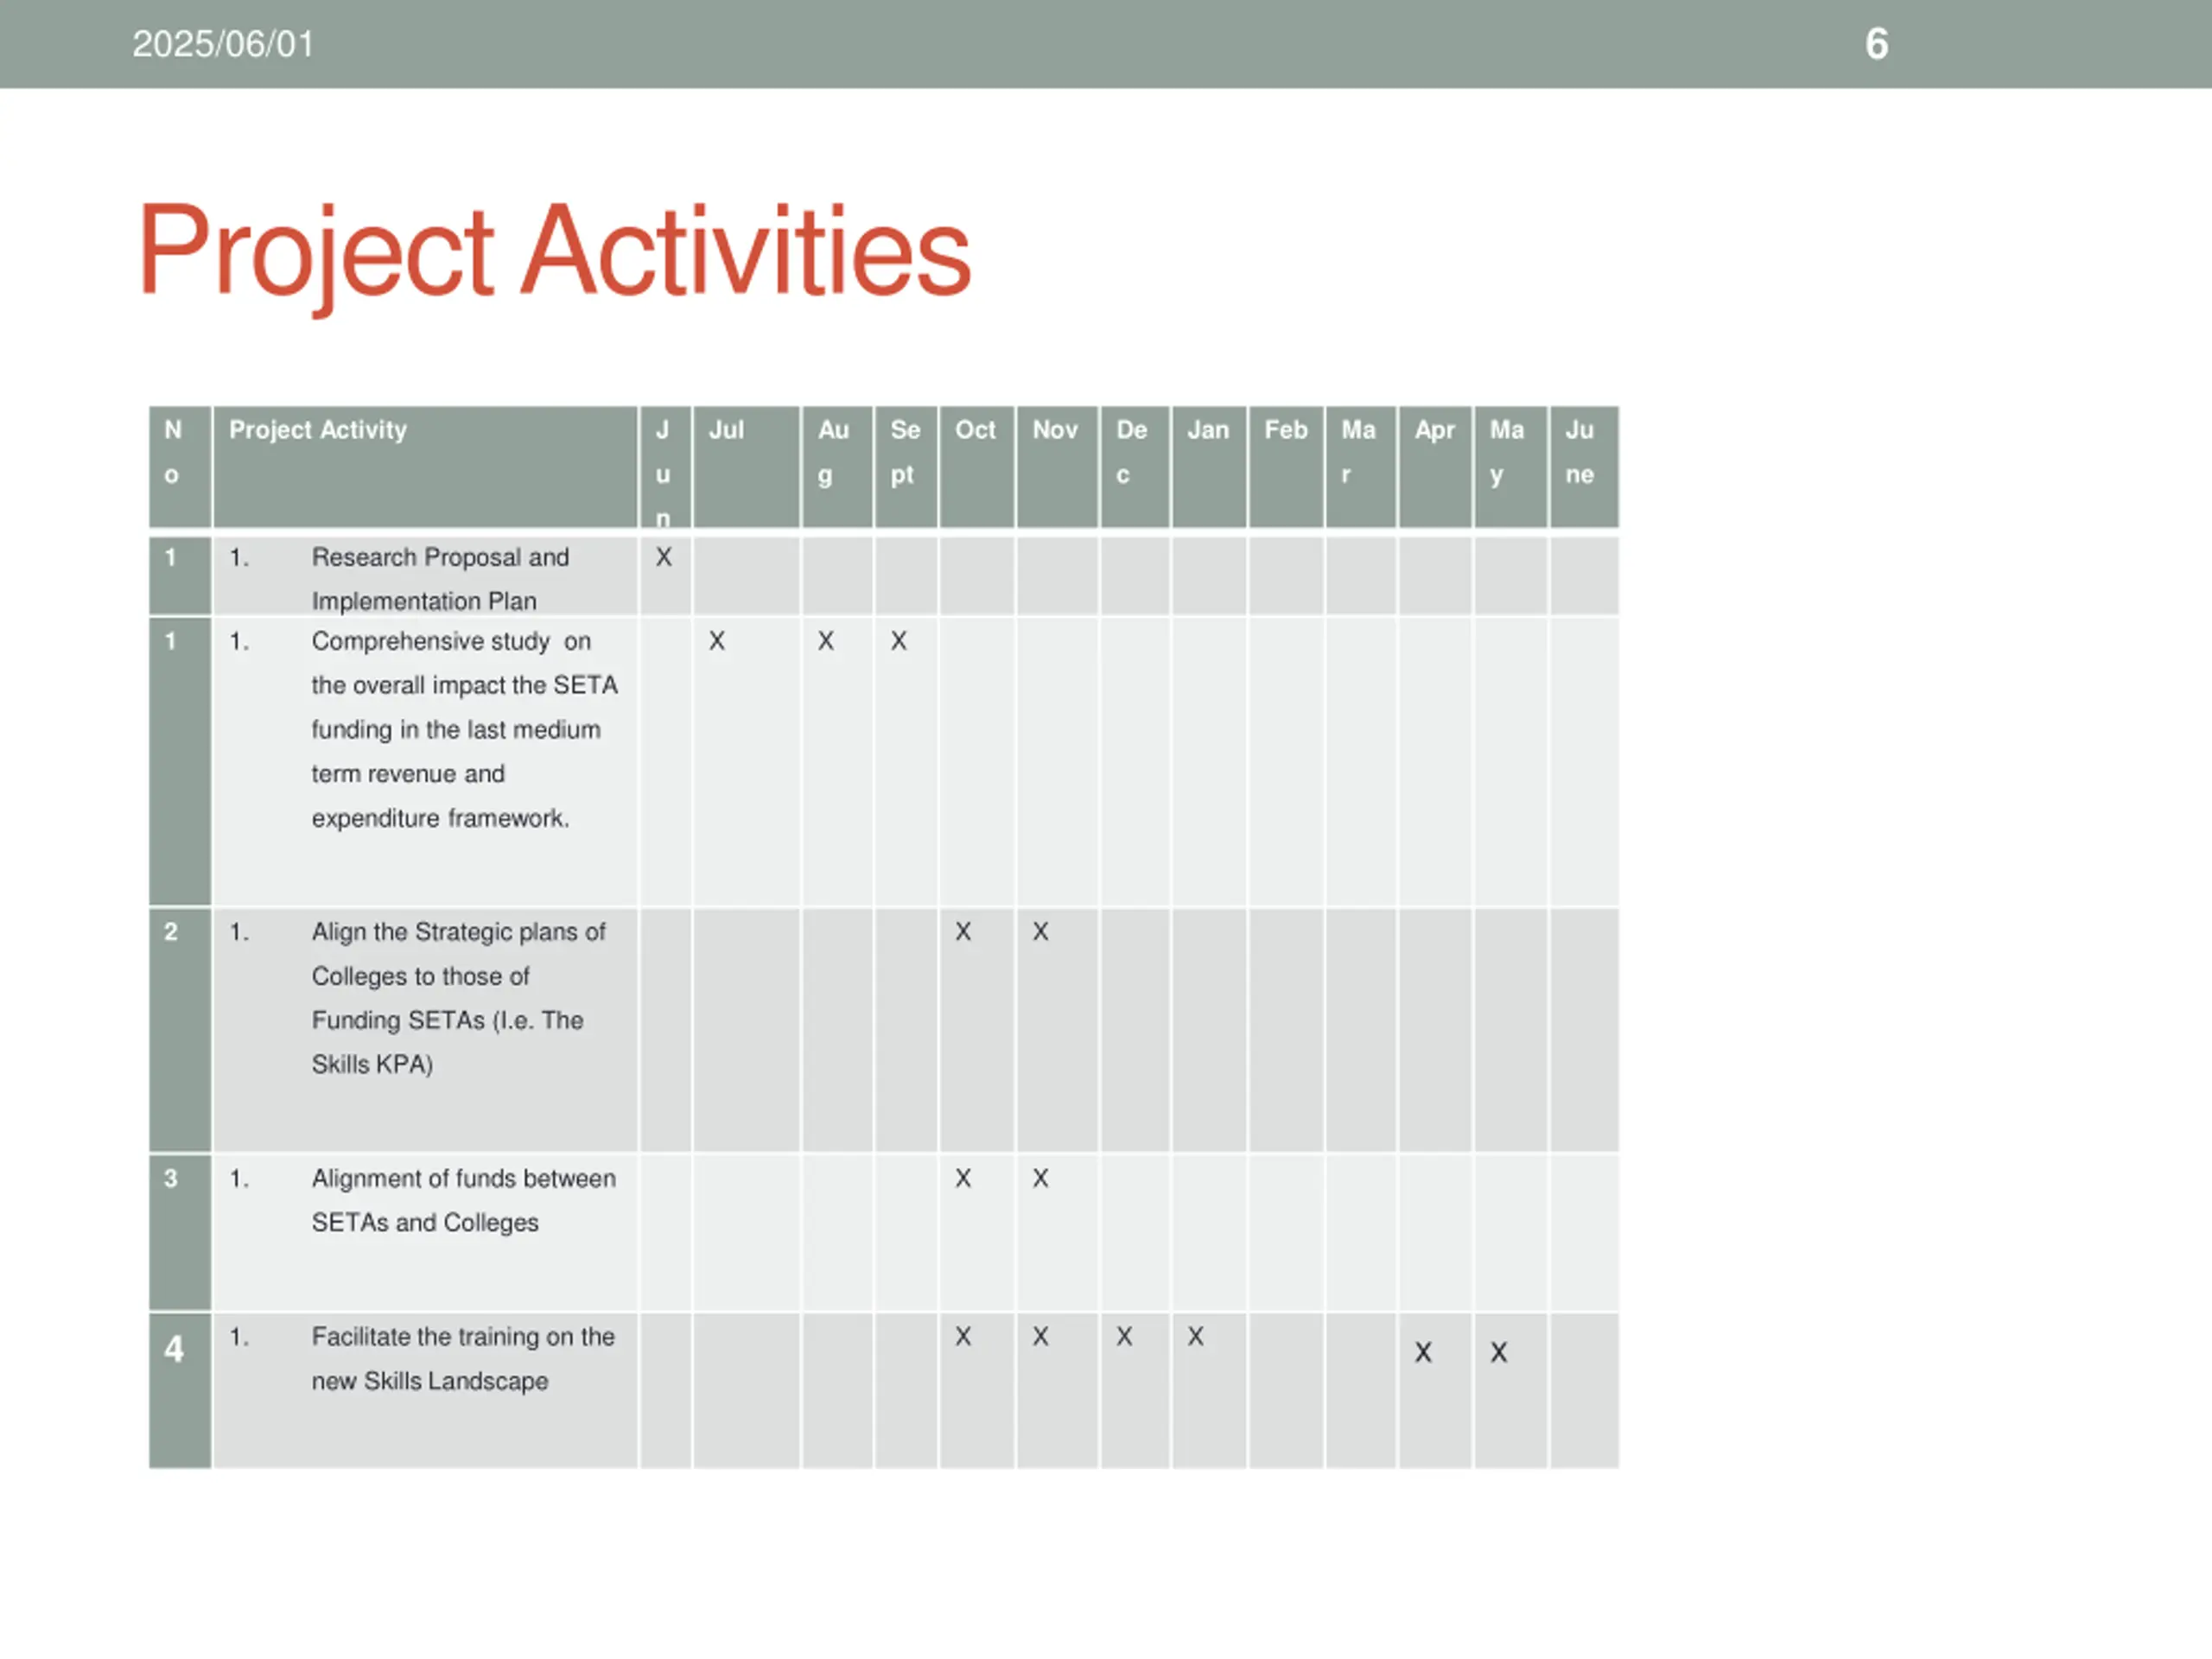Click Sept X in Comprehensive study row
The width and height of the screenshot is (2212, 1659).
(899, 641)
